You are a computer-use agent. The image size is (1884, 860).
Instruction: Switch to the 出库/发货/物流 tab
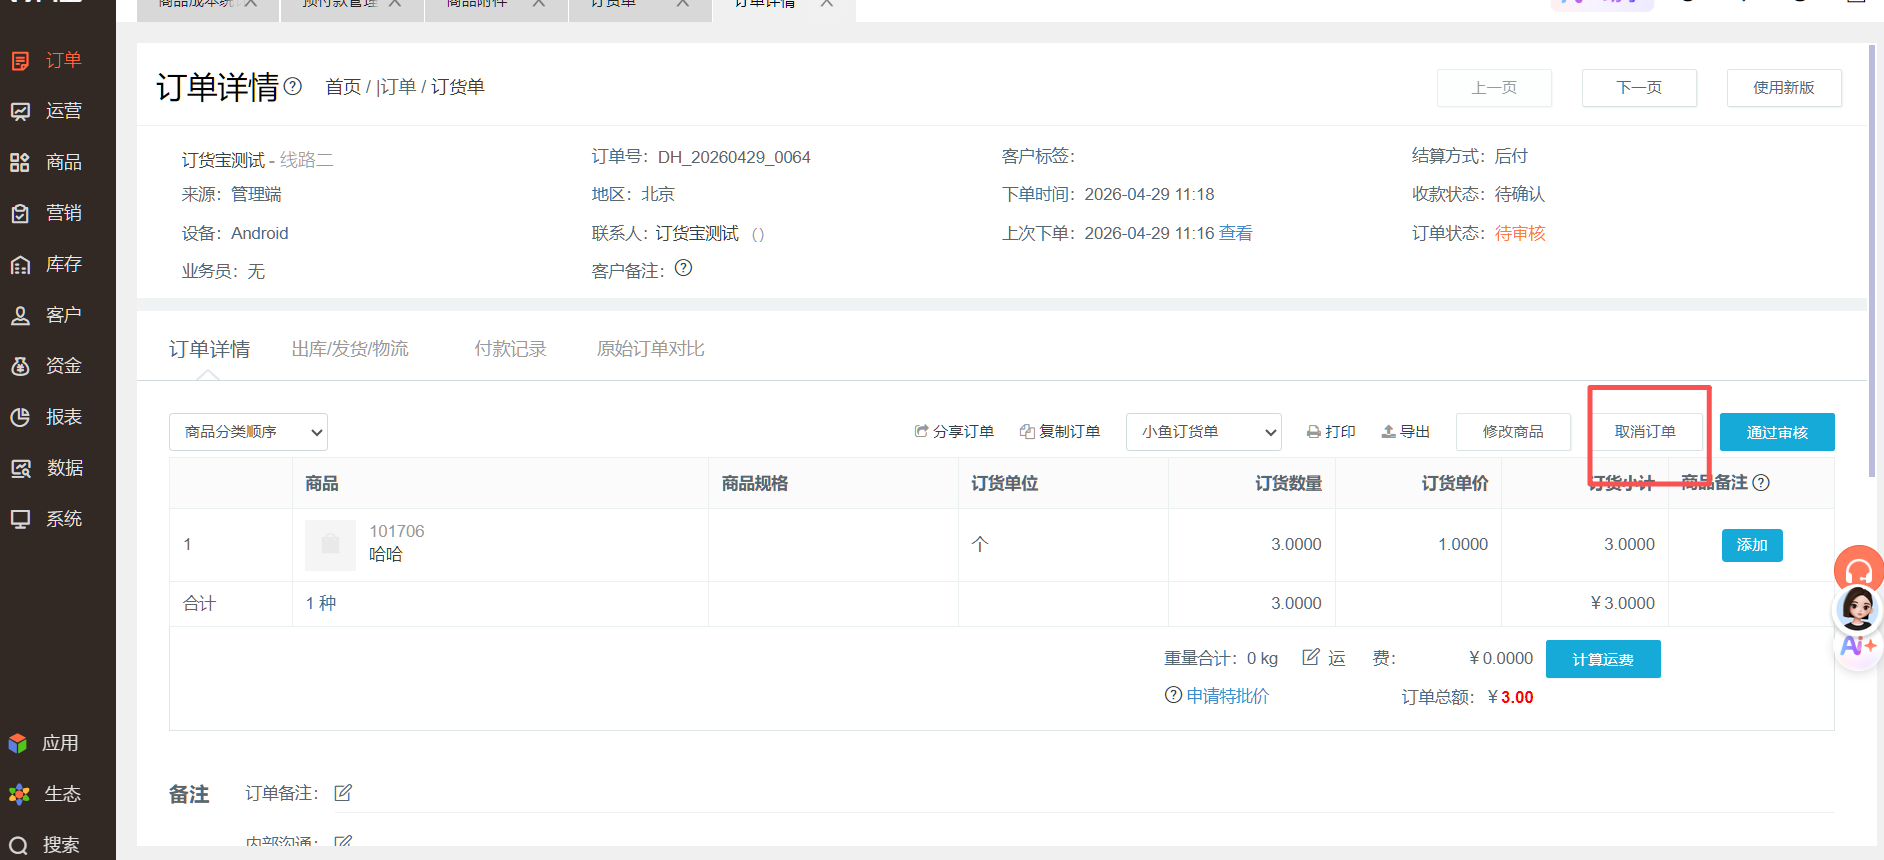[350, 349]
